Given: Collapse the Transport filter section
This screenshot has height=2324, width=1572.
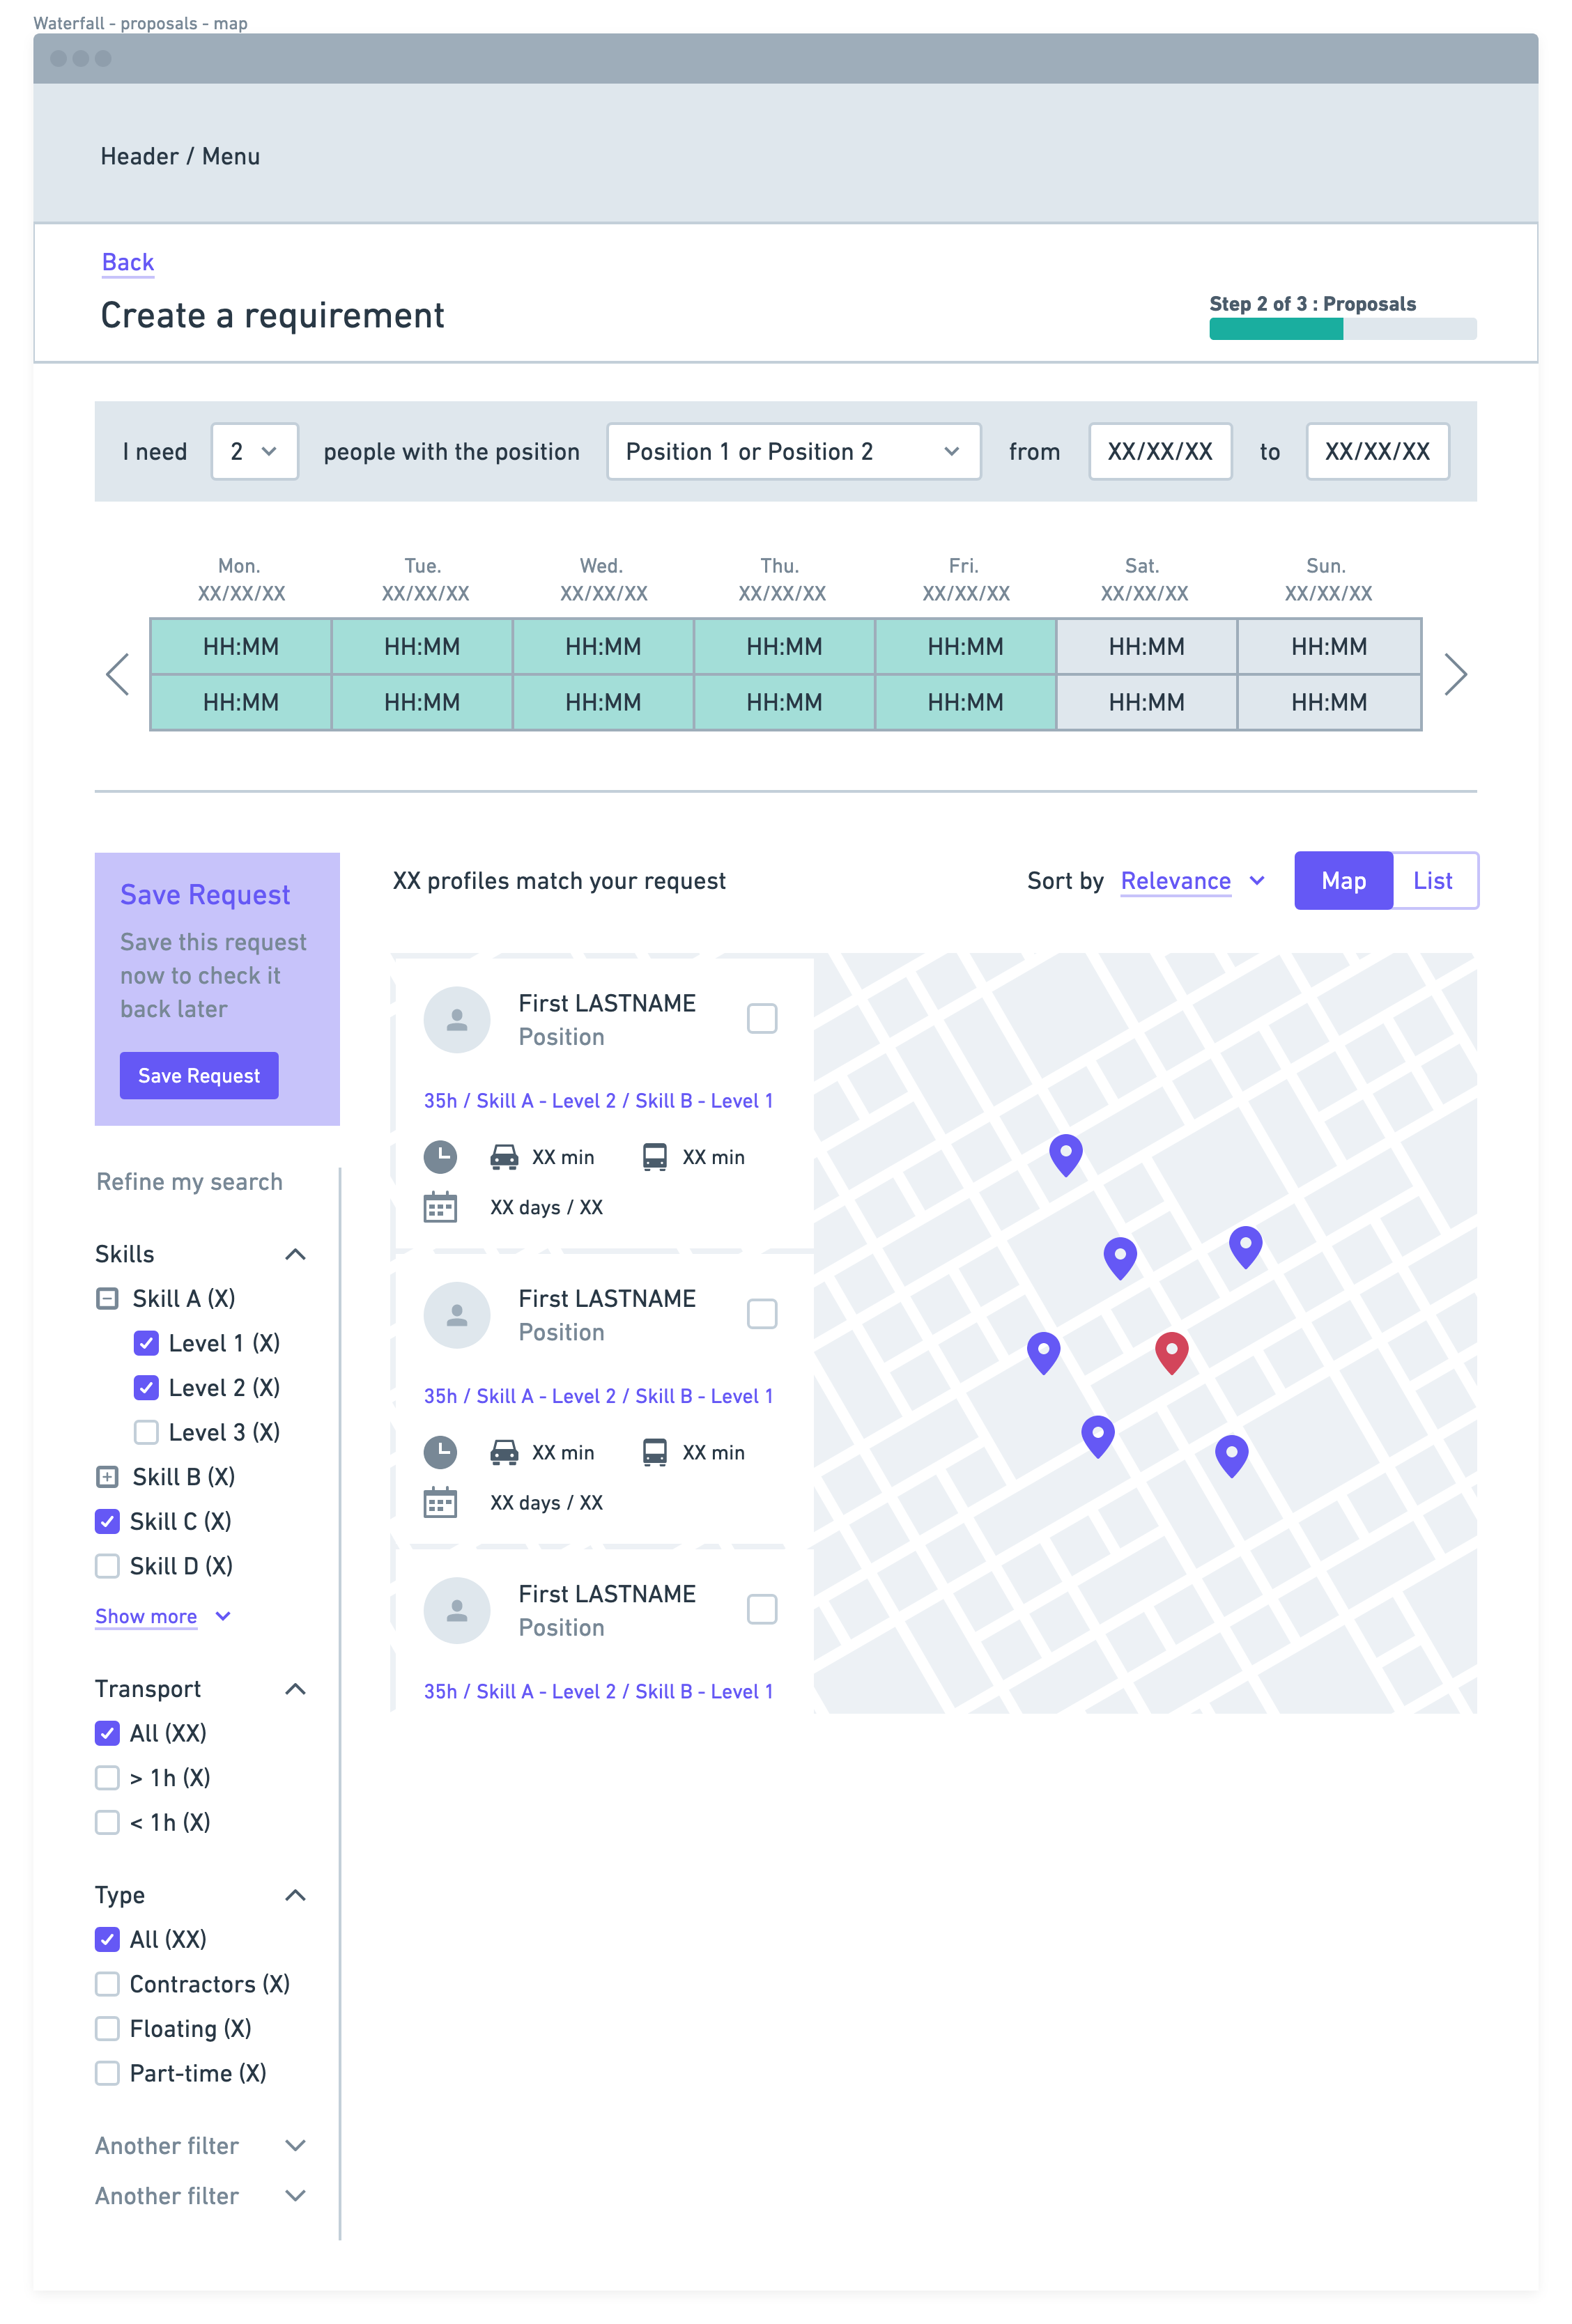Looking at the screenshot, I should click(295, 1689).
